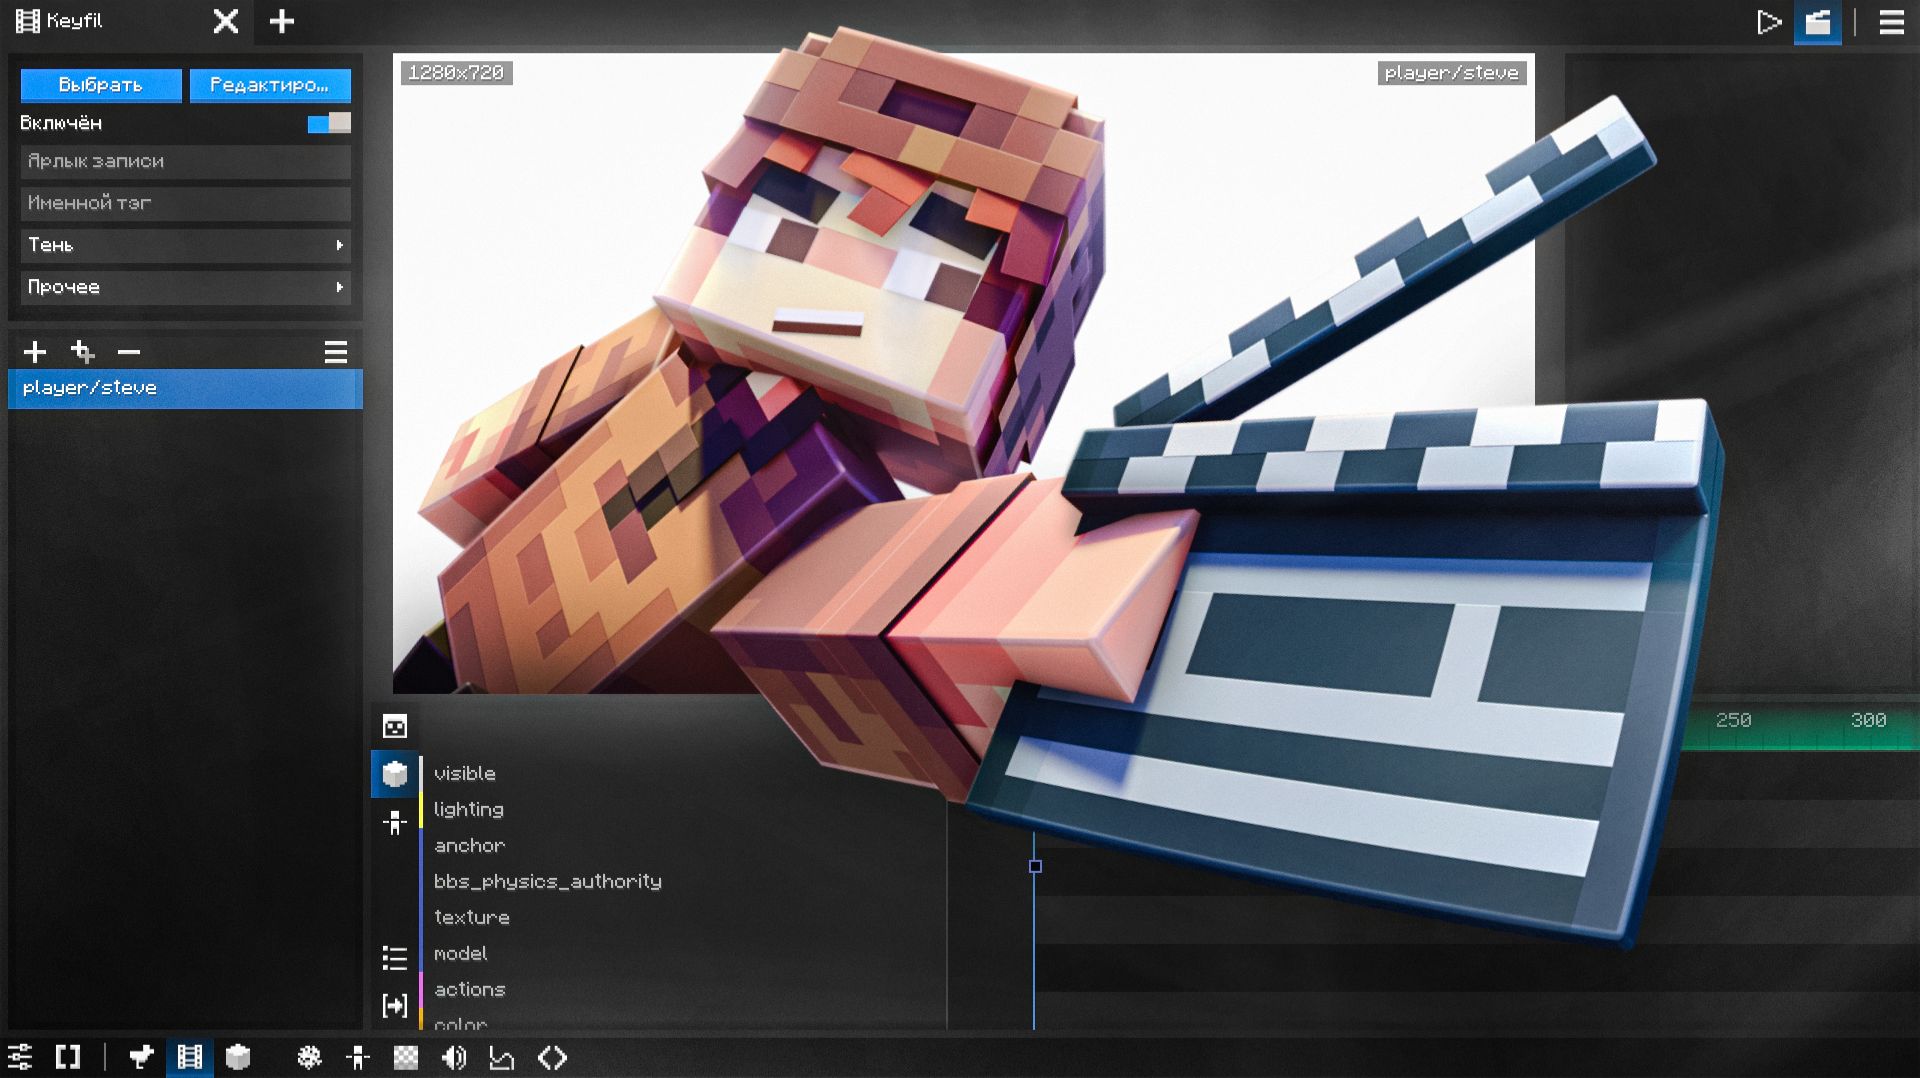The image size is (1920, 1078).
Task: Click the person figure icon in the bottom bar
Action: pos(357,1057)
